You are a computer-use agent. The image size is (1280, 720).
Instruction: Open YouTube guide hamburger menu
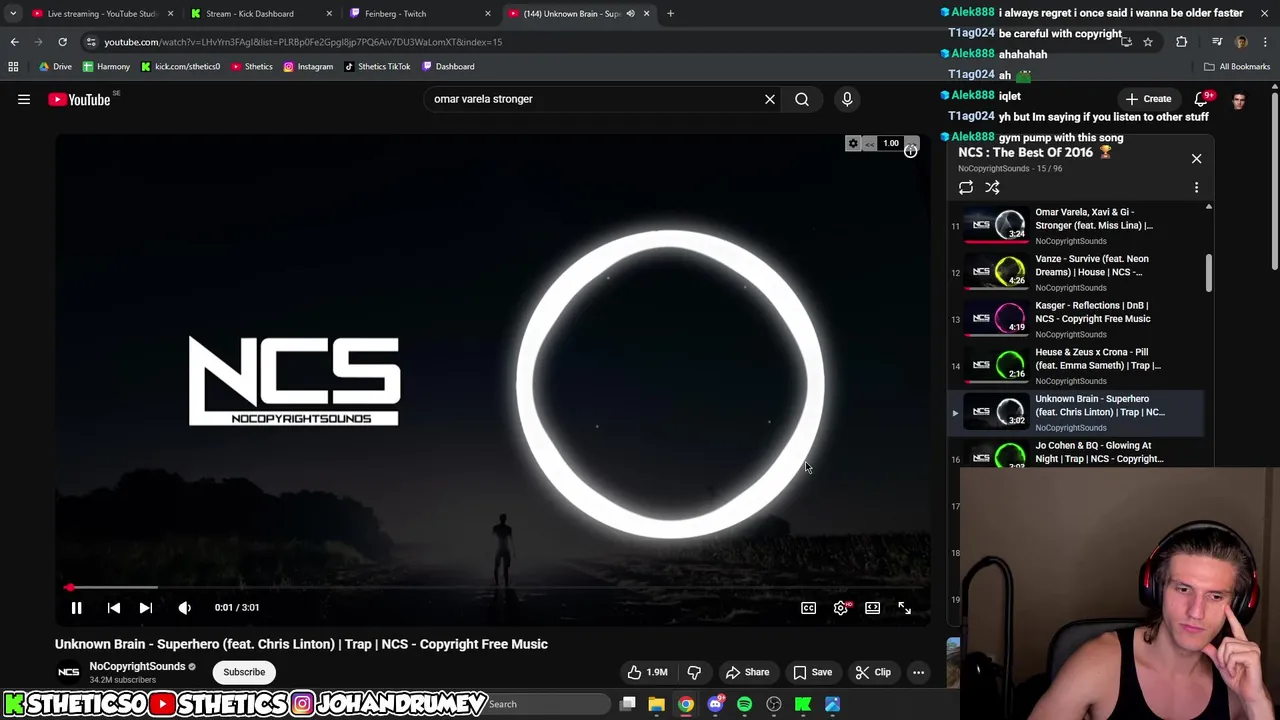click(24, 99)
